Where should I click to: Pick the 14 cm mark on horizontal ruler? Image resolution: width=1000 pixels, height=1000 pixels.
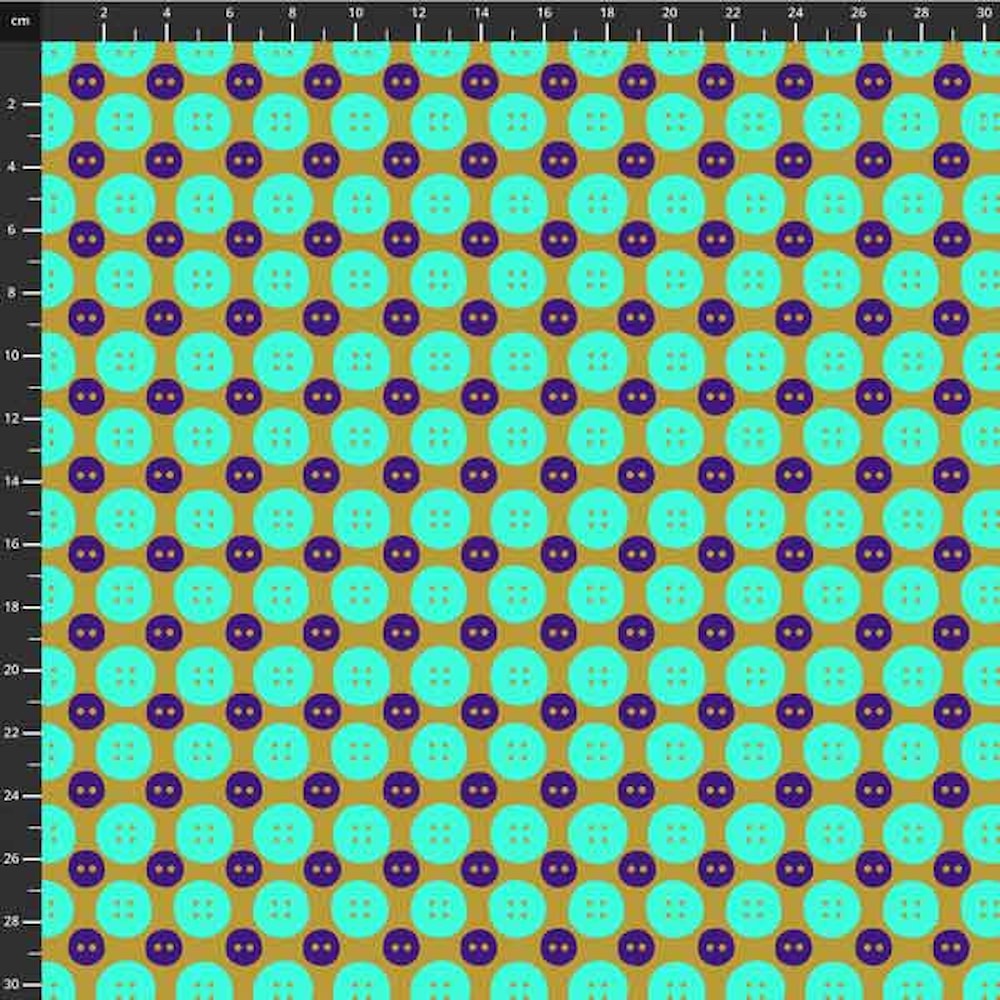pyautogui.click(x=481, y=13)
